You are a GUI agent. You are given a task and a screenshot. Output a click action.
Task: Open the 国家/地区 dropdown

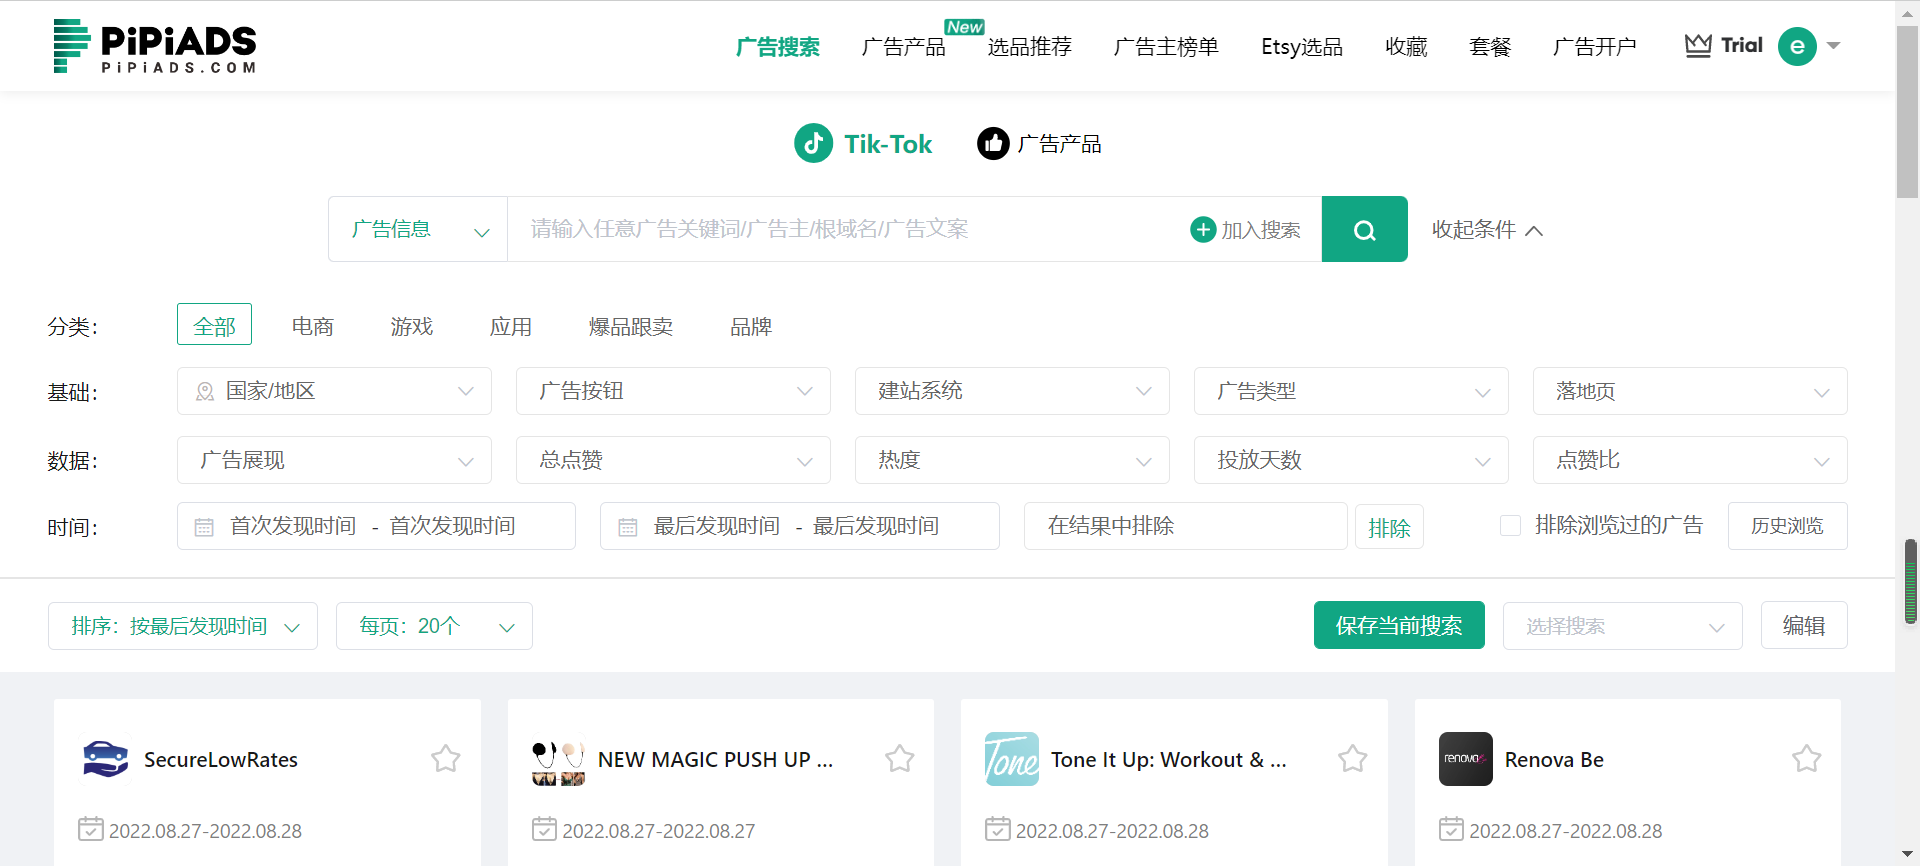pyautogui.click(x=334, y=391)
